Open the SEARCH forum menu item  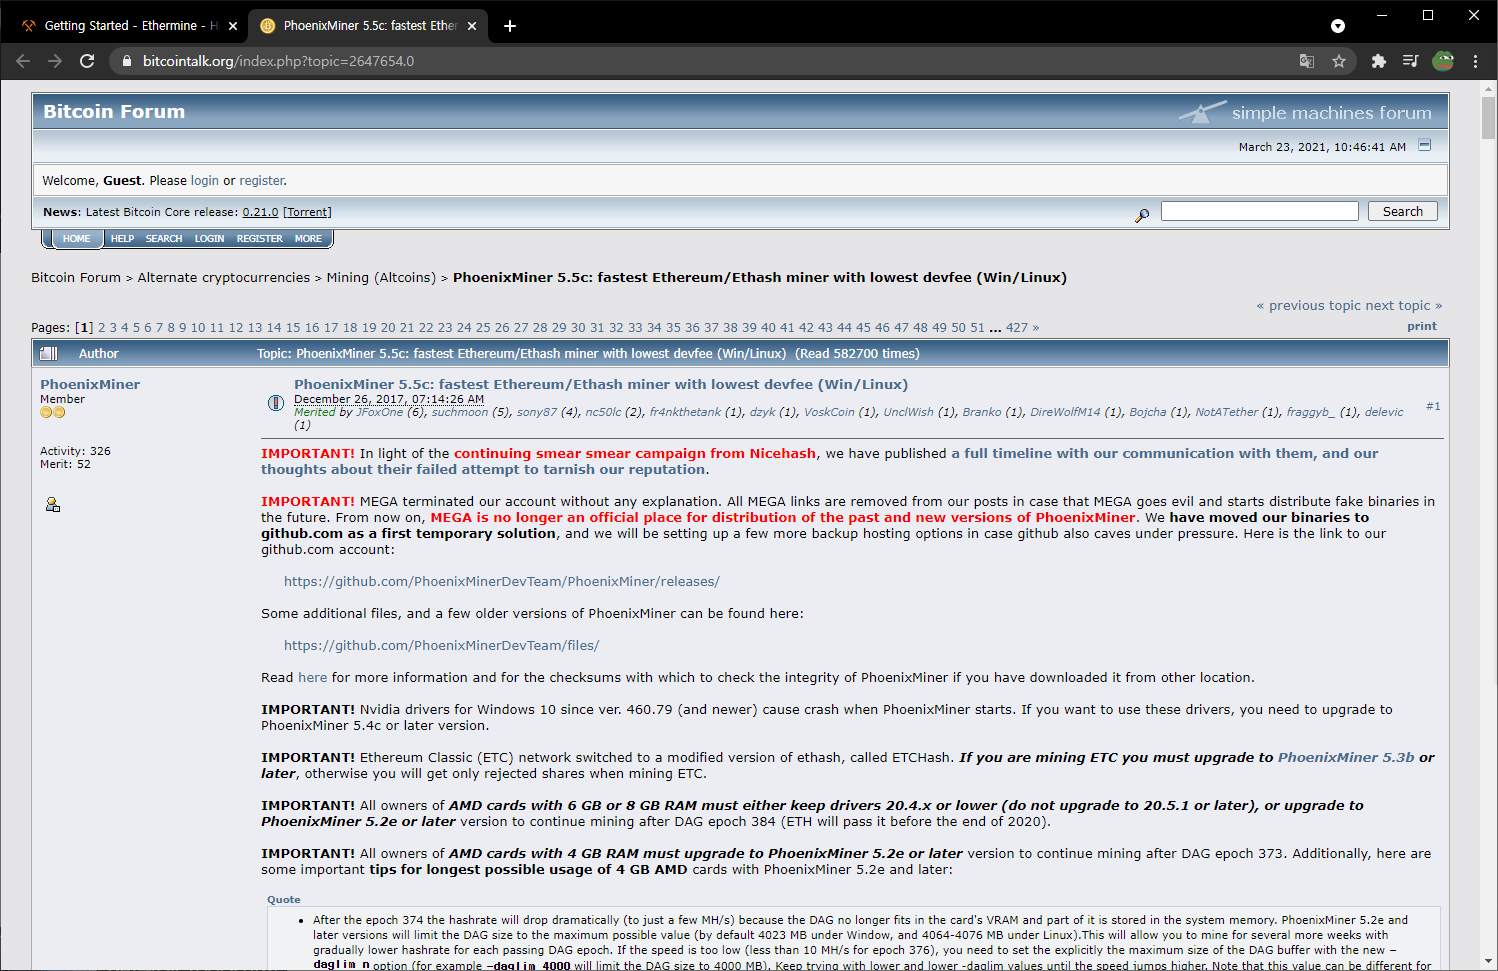tap(164, 239)
